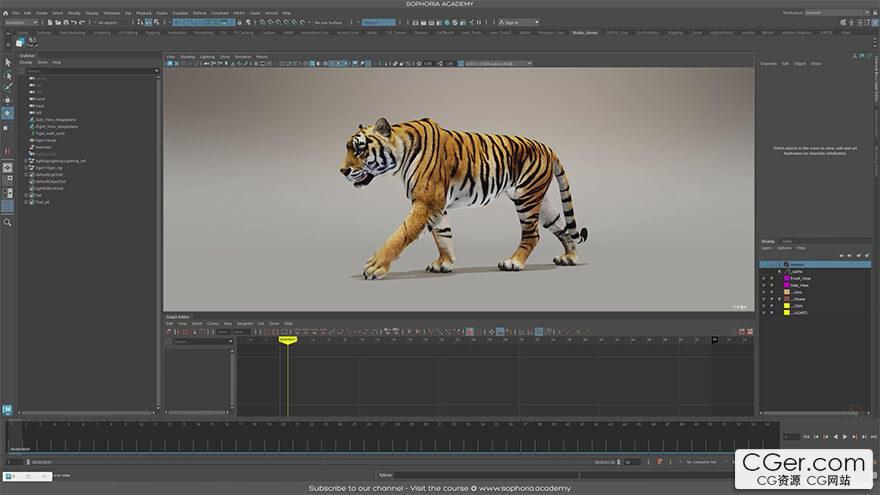Switch to the Studio_Library shelf tab
Image resolution: width=880 pixels, height=495 pixels.
tap(586, 32)
